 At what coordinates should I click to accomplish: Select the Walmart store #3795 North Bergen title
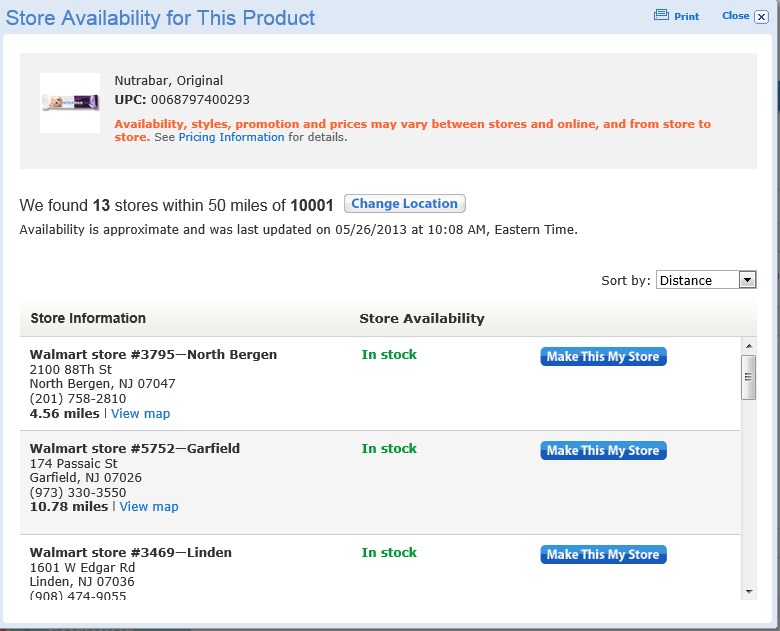(x=153, y=355)
